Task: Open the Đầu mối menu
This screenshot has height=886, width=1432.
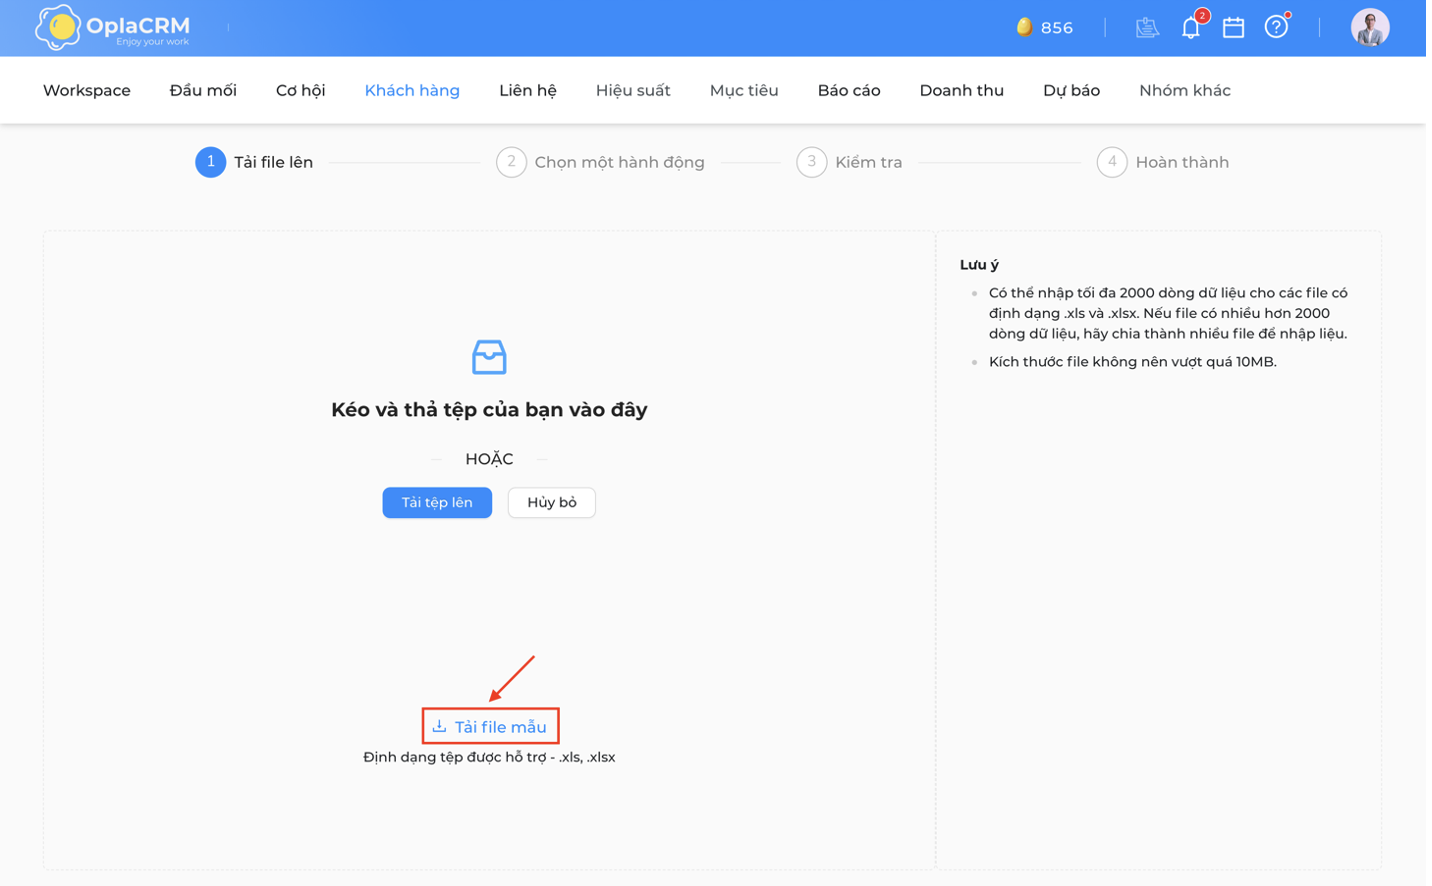Action: click(203, 90)
